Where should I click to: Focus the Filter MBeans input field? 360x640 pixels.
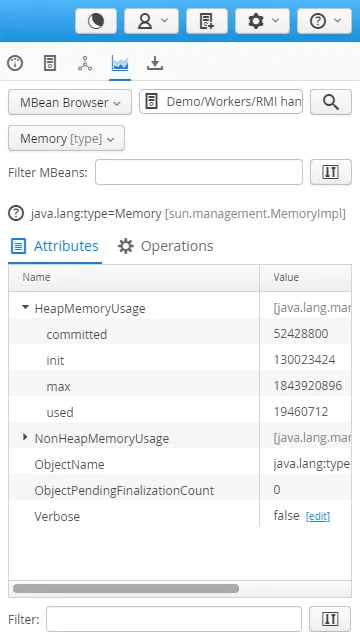click(x=199, y=172)
